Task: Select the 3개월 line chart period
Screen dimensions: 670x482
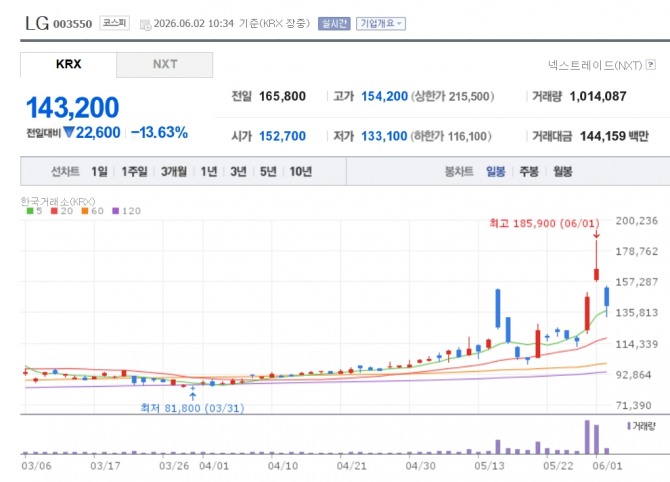Action: pos(173,171)
